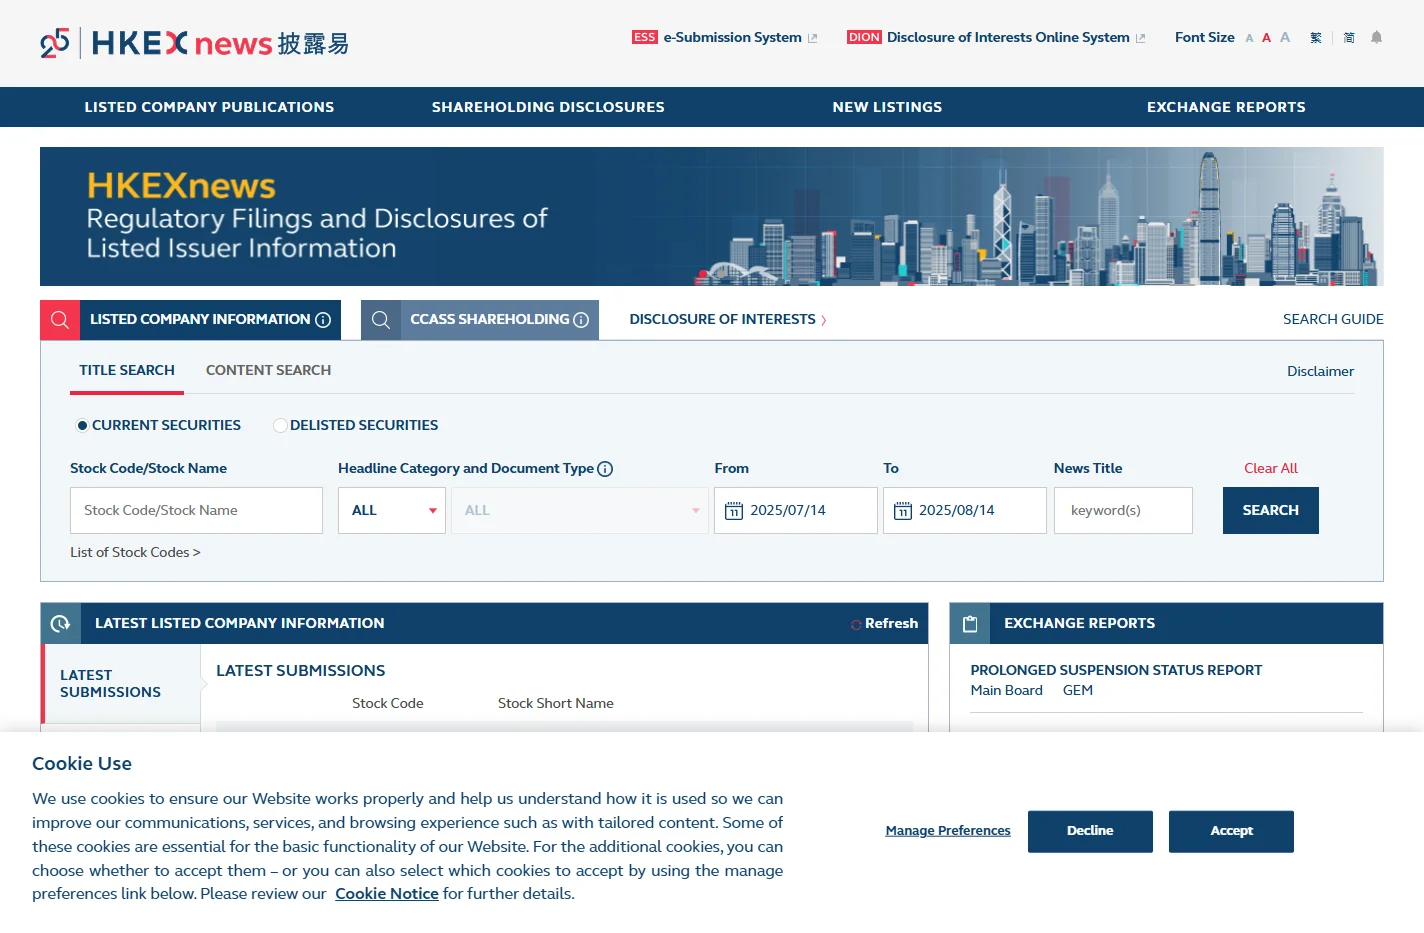The image size is (1424, 933).
Task: Open Disclosure of Interests Online System link
Action: coord(1008,37)
